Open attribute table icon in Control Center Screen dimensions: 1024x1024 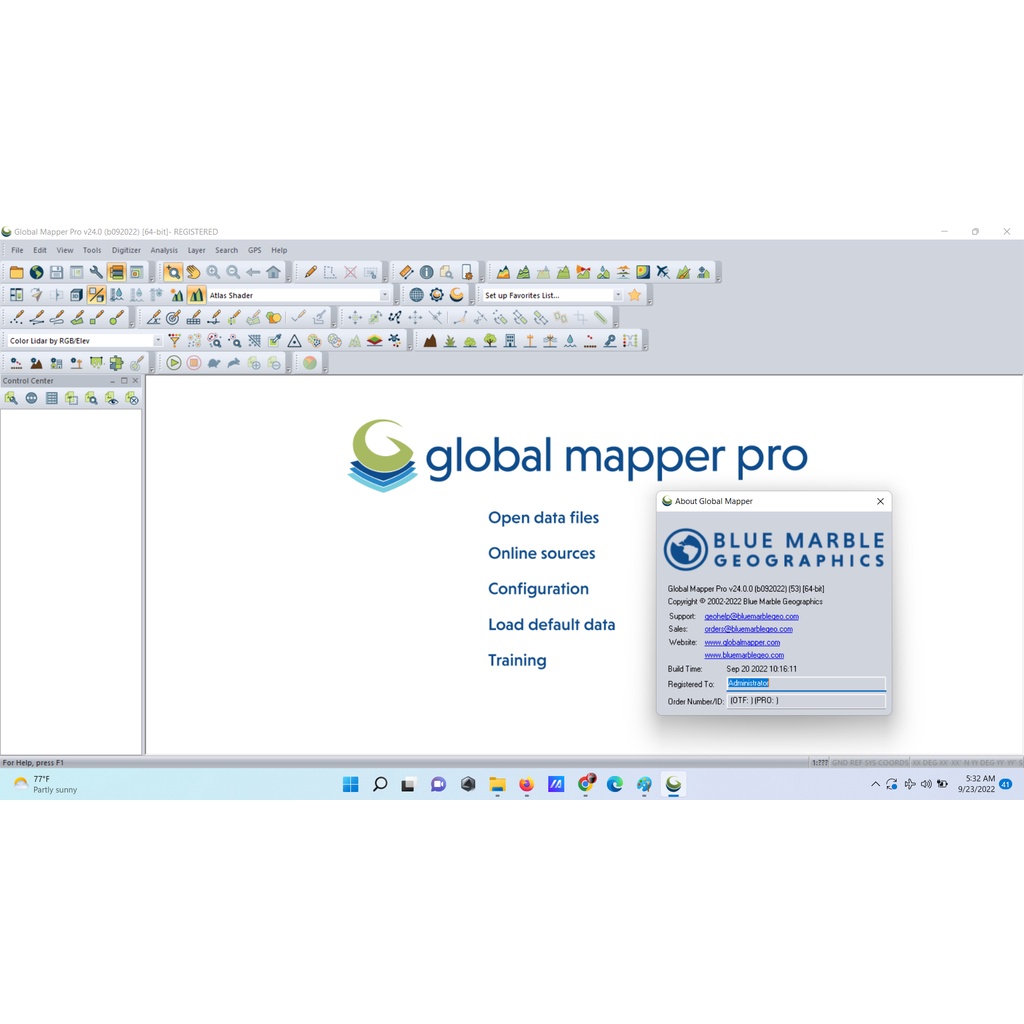click(x=52, y=398)
